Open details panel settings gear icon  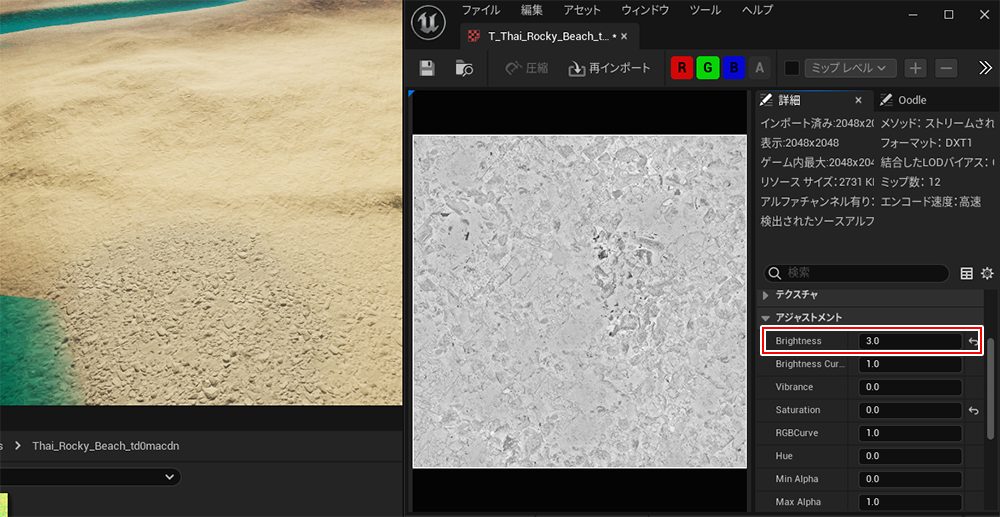(987, 273)
